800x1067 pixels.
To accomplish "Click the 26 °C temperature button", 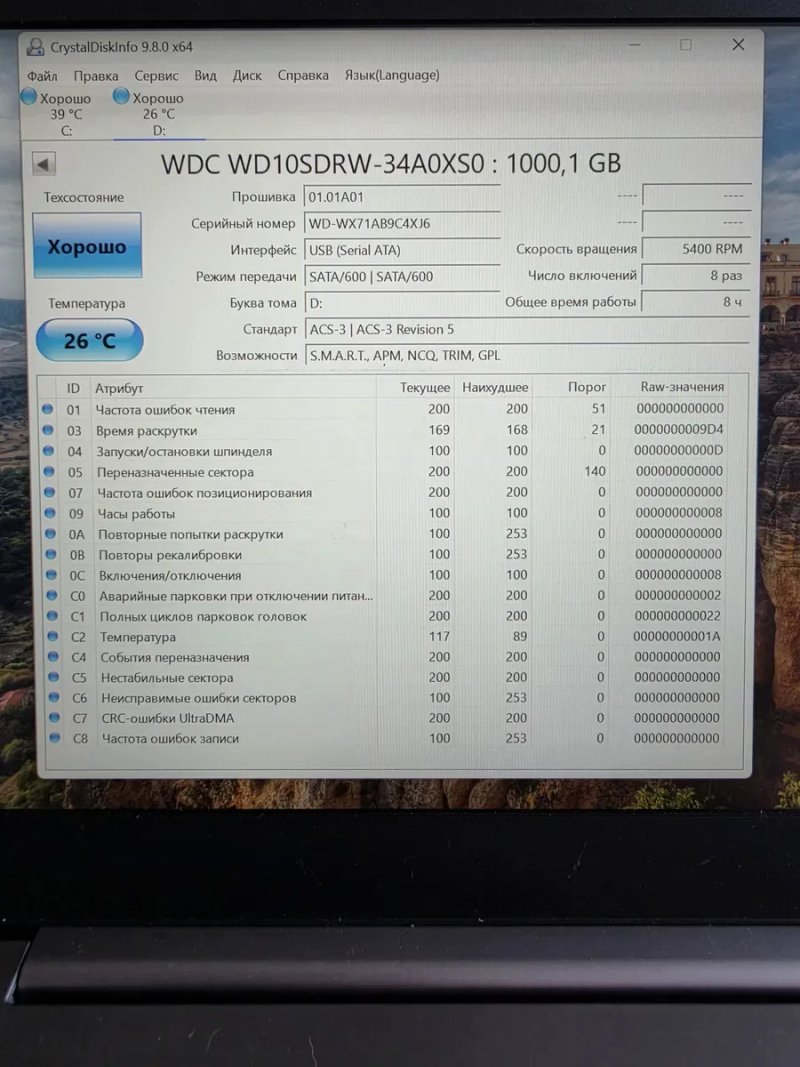I will (x=90, y=340).
